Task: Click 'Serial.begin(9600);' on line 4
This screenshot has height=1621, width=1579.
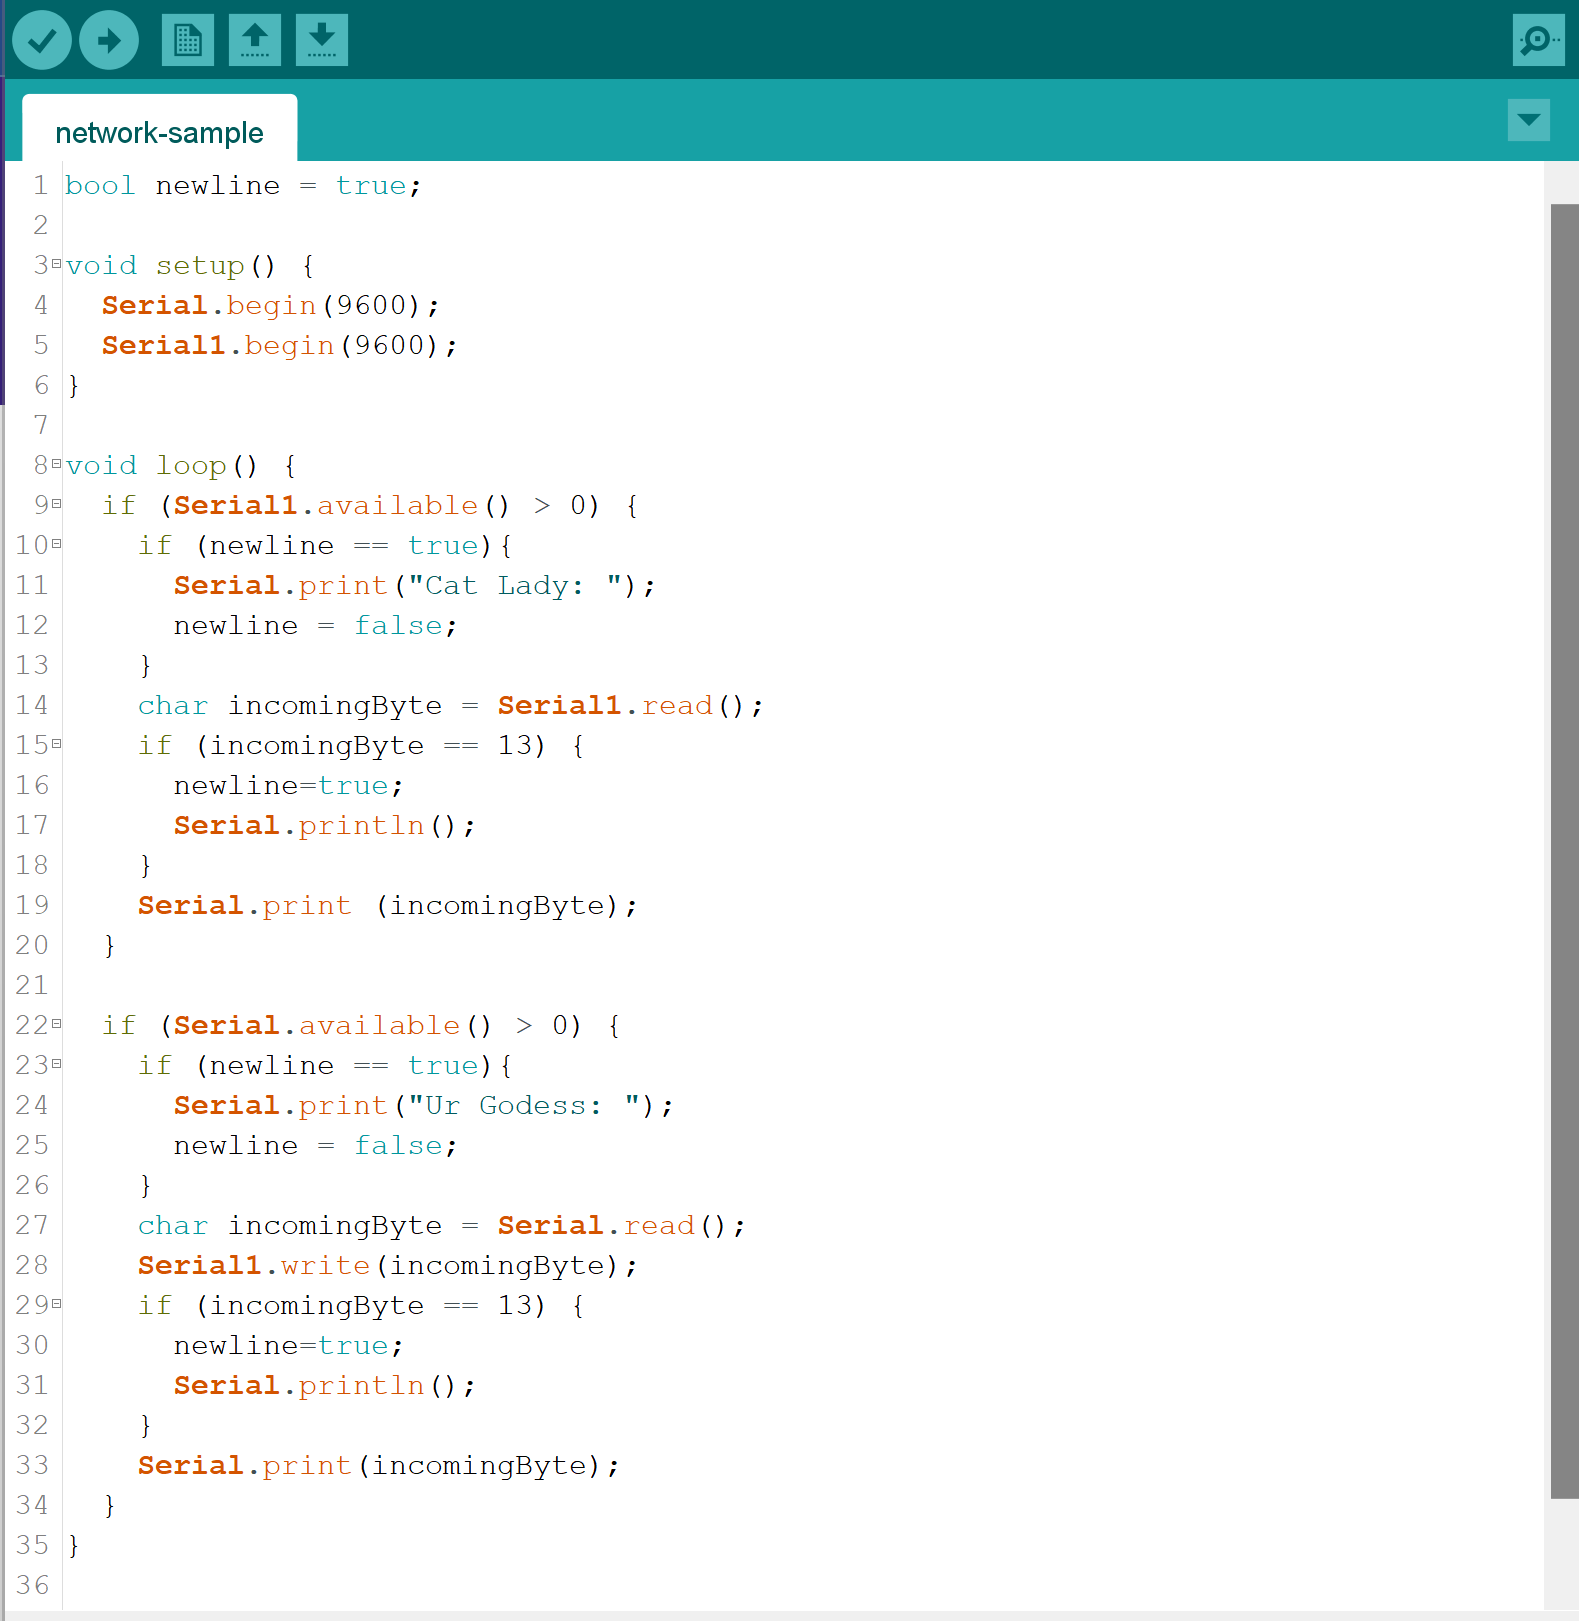Action: coord(270,306)
